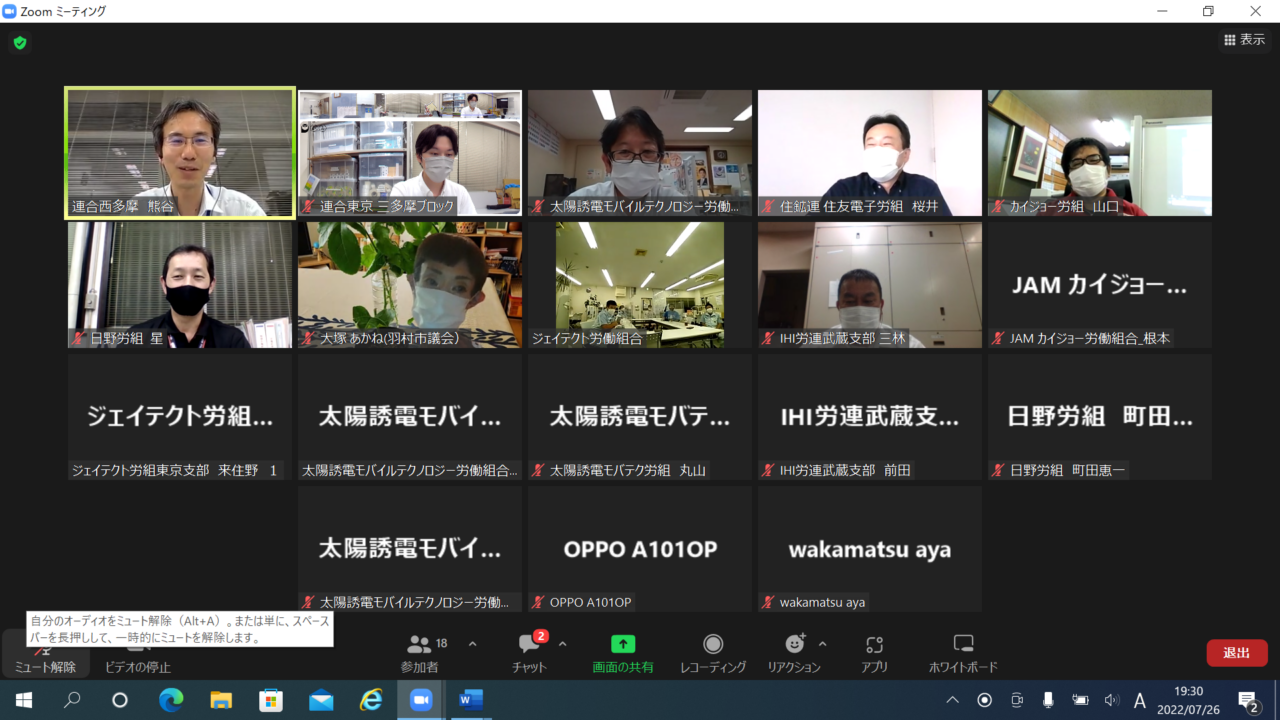The image size is (1280, 720).
Task: Open Cortana circle in taskbar
Action: tap(120, 700)
